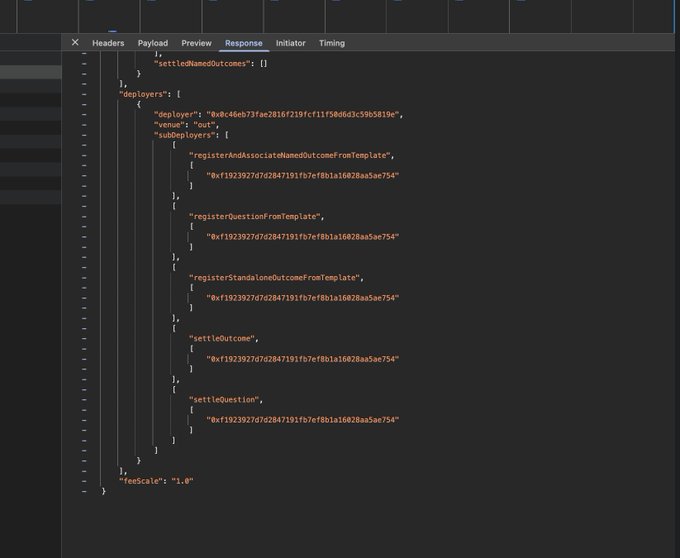Select the "1.0" feeScale value
The height and width of the screenshot is (558, 680).
[182, 481]
